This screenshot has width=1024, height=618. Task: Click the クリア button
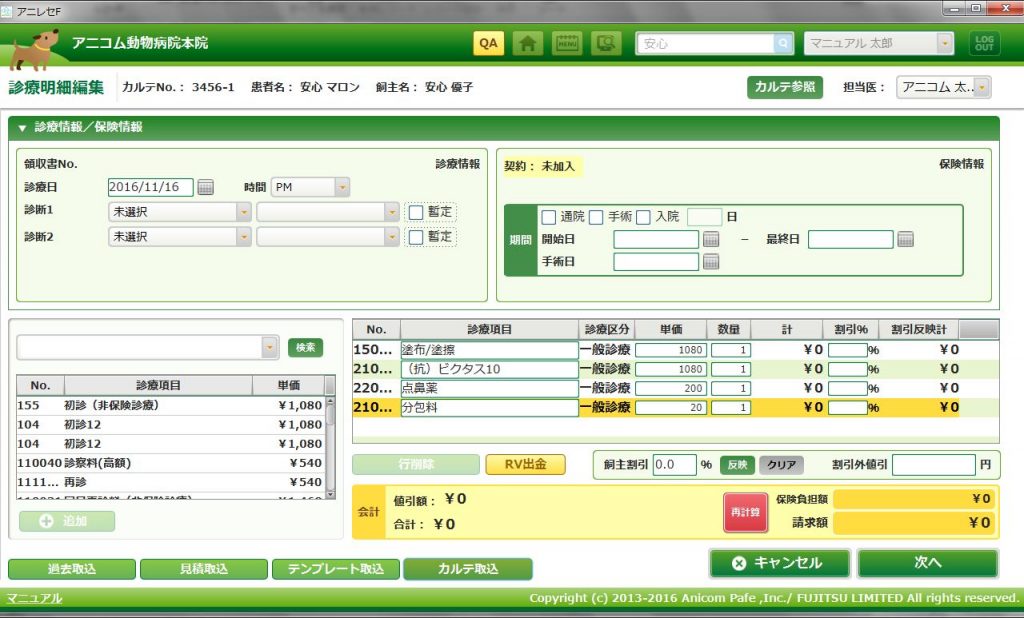(x=782, y=464)
